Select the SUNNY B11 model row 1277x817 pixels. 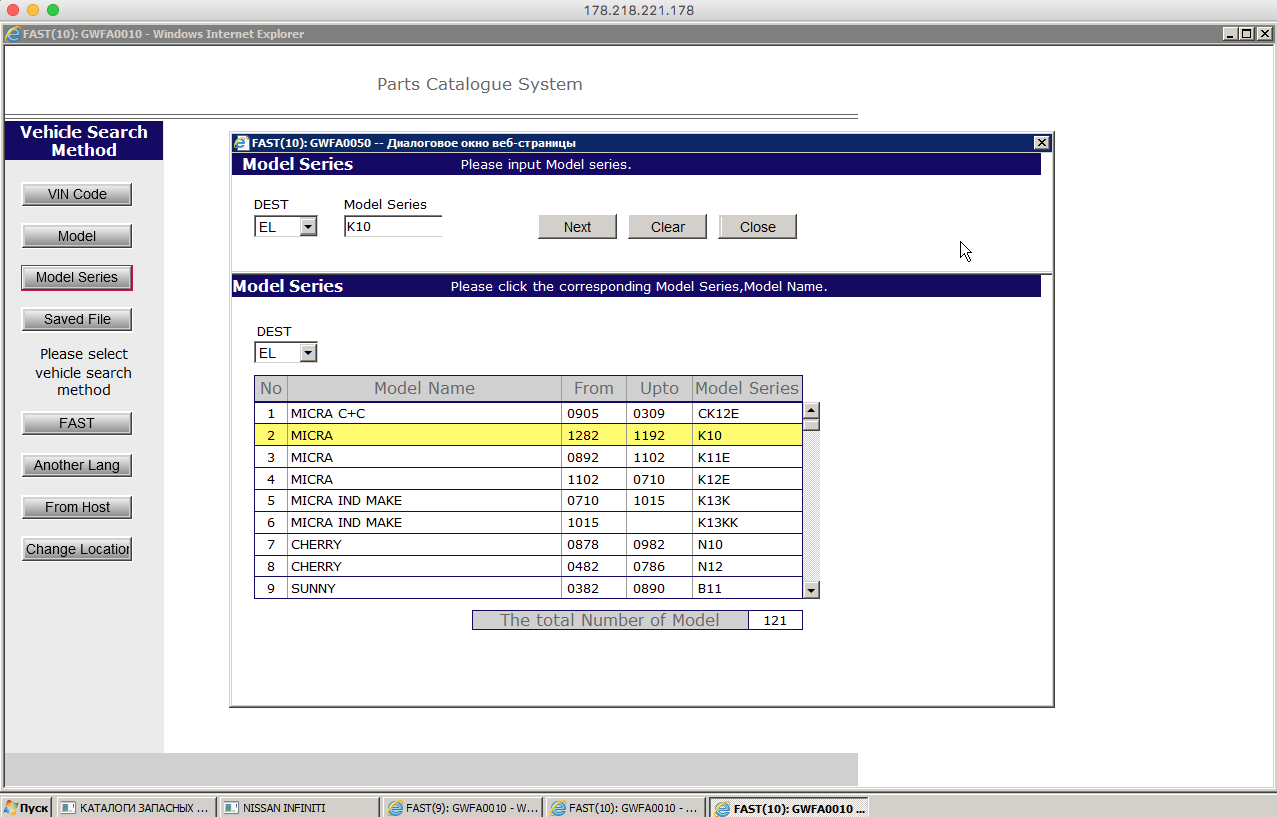[x=424, y=589]
